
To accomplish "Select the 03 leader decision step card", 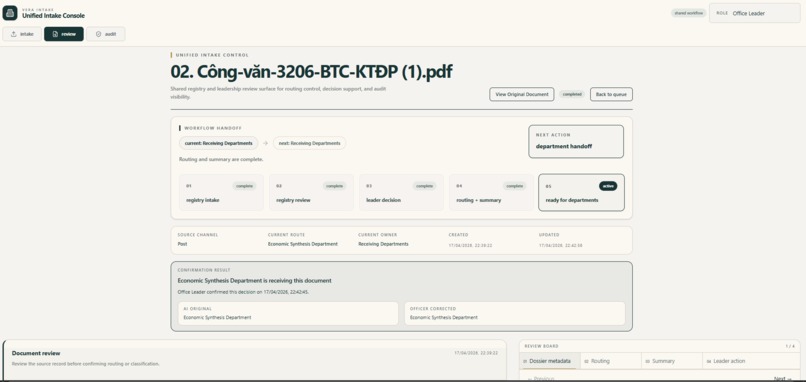I will click(x=401, y=192).
